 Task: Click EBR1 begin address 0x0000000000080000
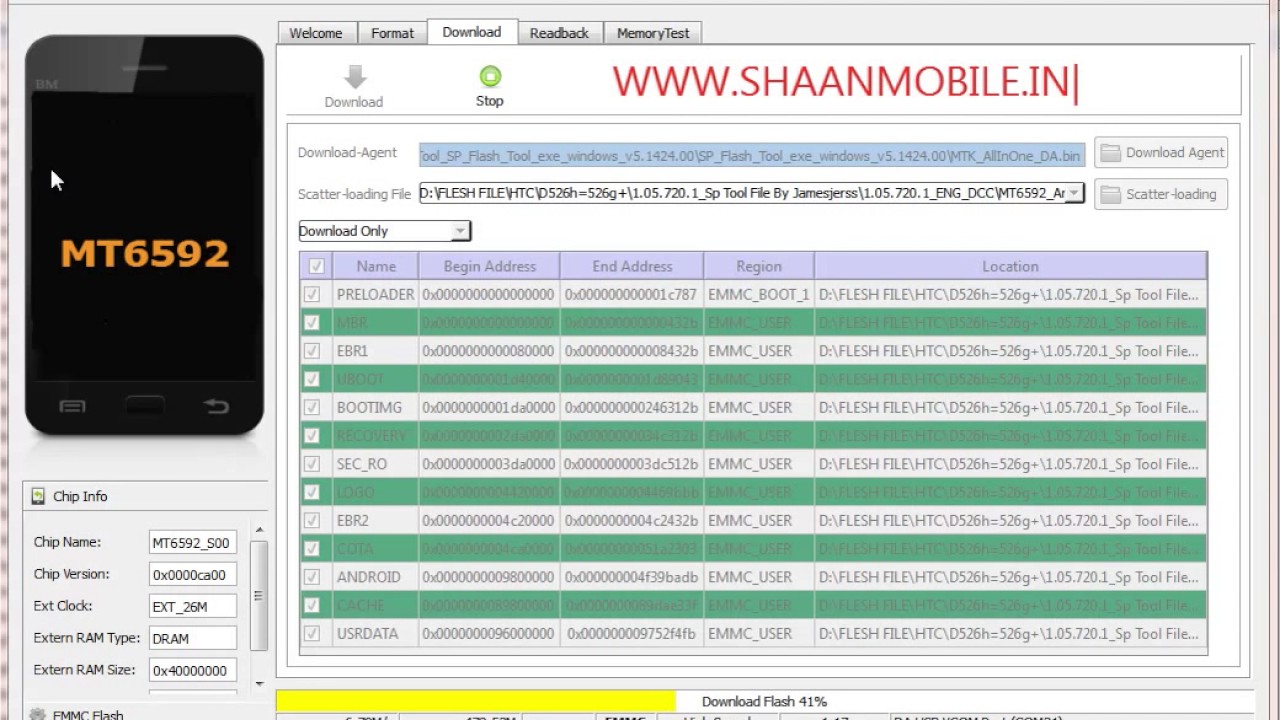point(488,351)
